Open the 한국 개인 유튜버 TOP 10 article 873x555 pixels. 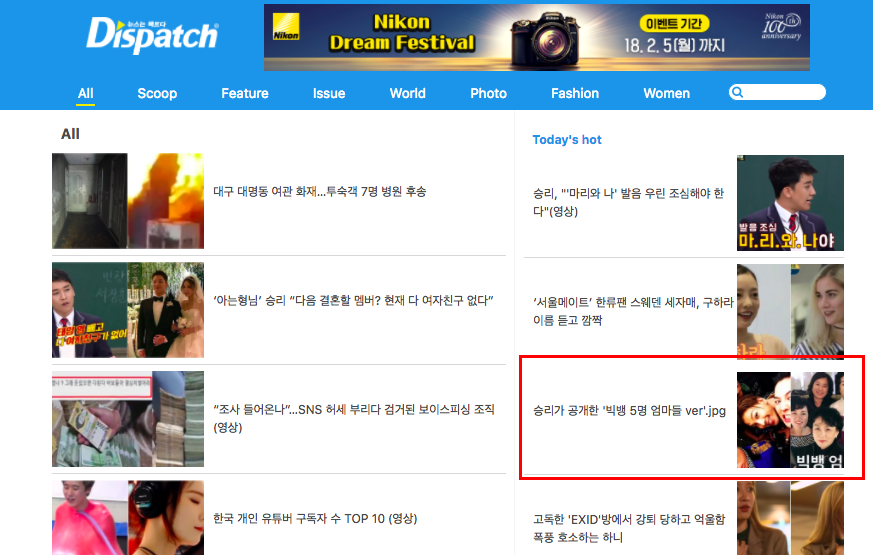click(315, 519)
